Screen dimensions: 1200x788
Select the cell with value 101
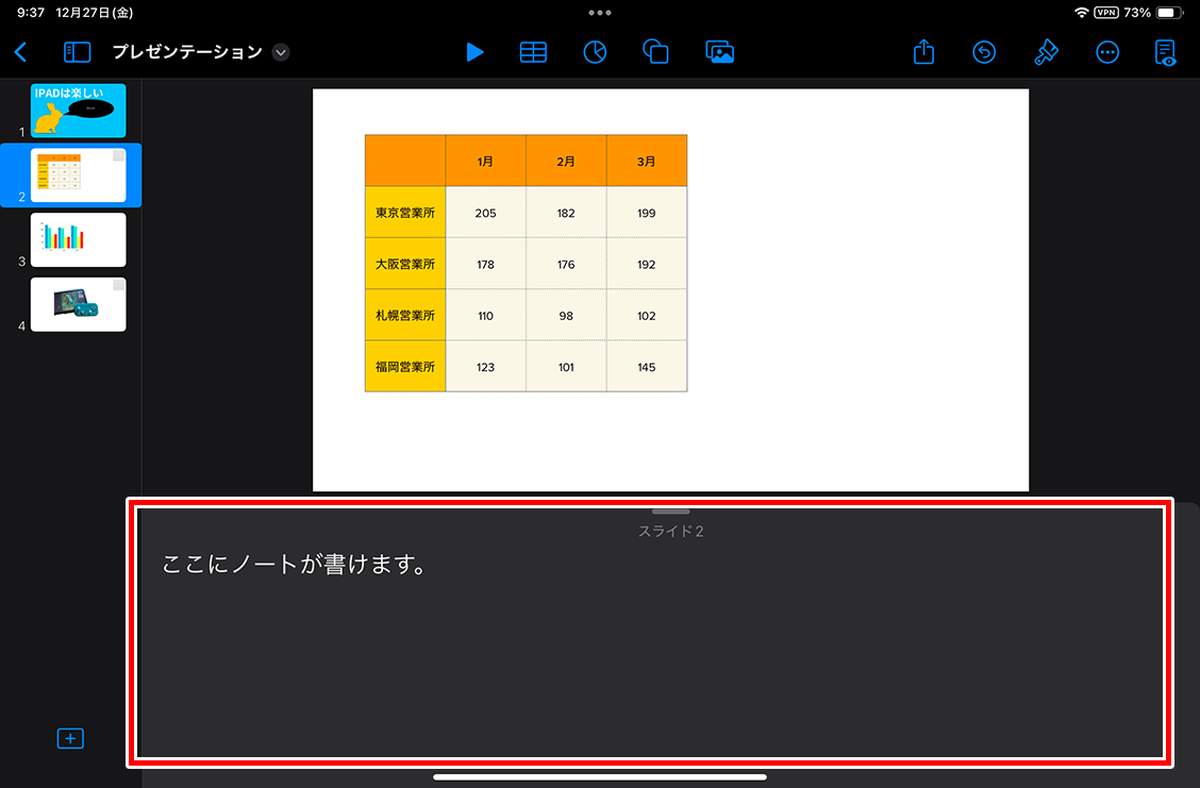click(566, 366)
